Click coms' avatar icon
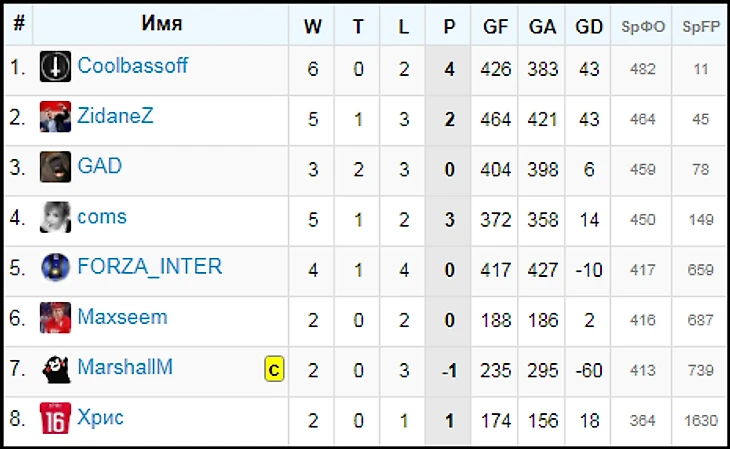The height and width of the screenshot is (449, 730). [x=55, y=218]
